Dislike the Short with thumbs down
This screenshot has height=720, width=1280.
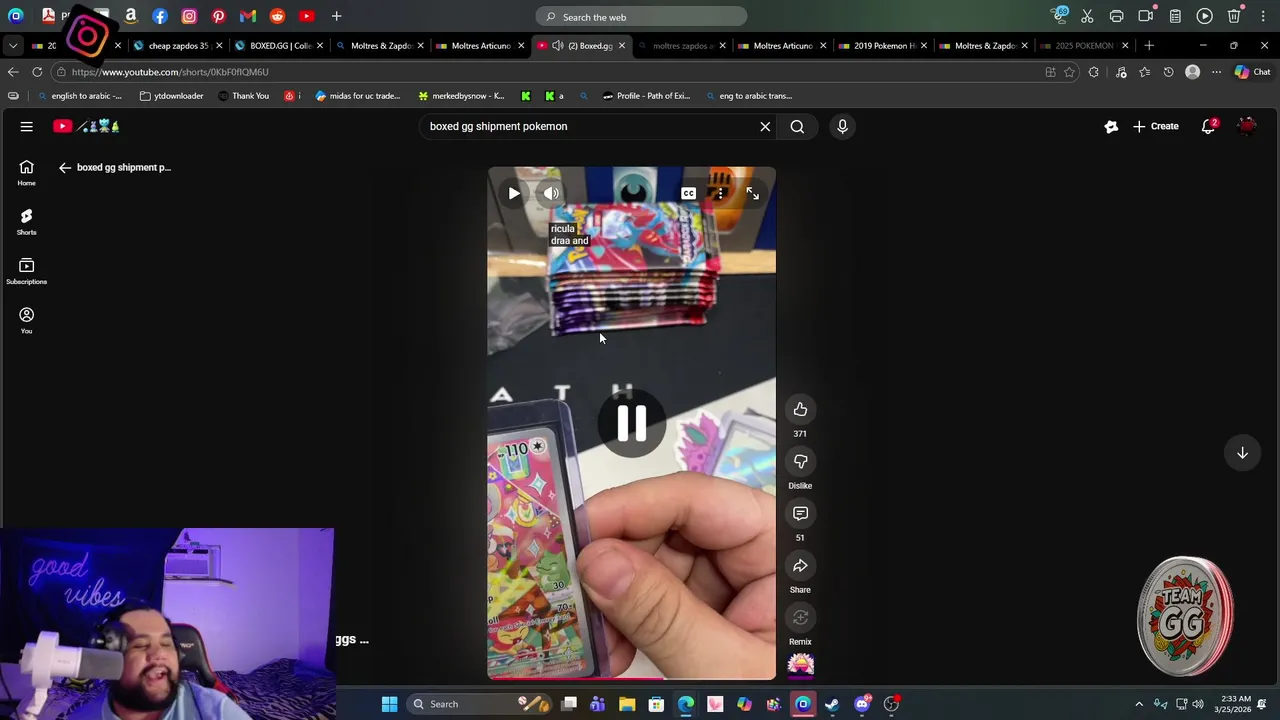click(x=800, y=461)
